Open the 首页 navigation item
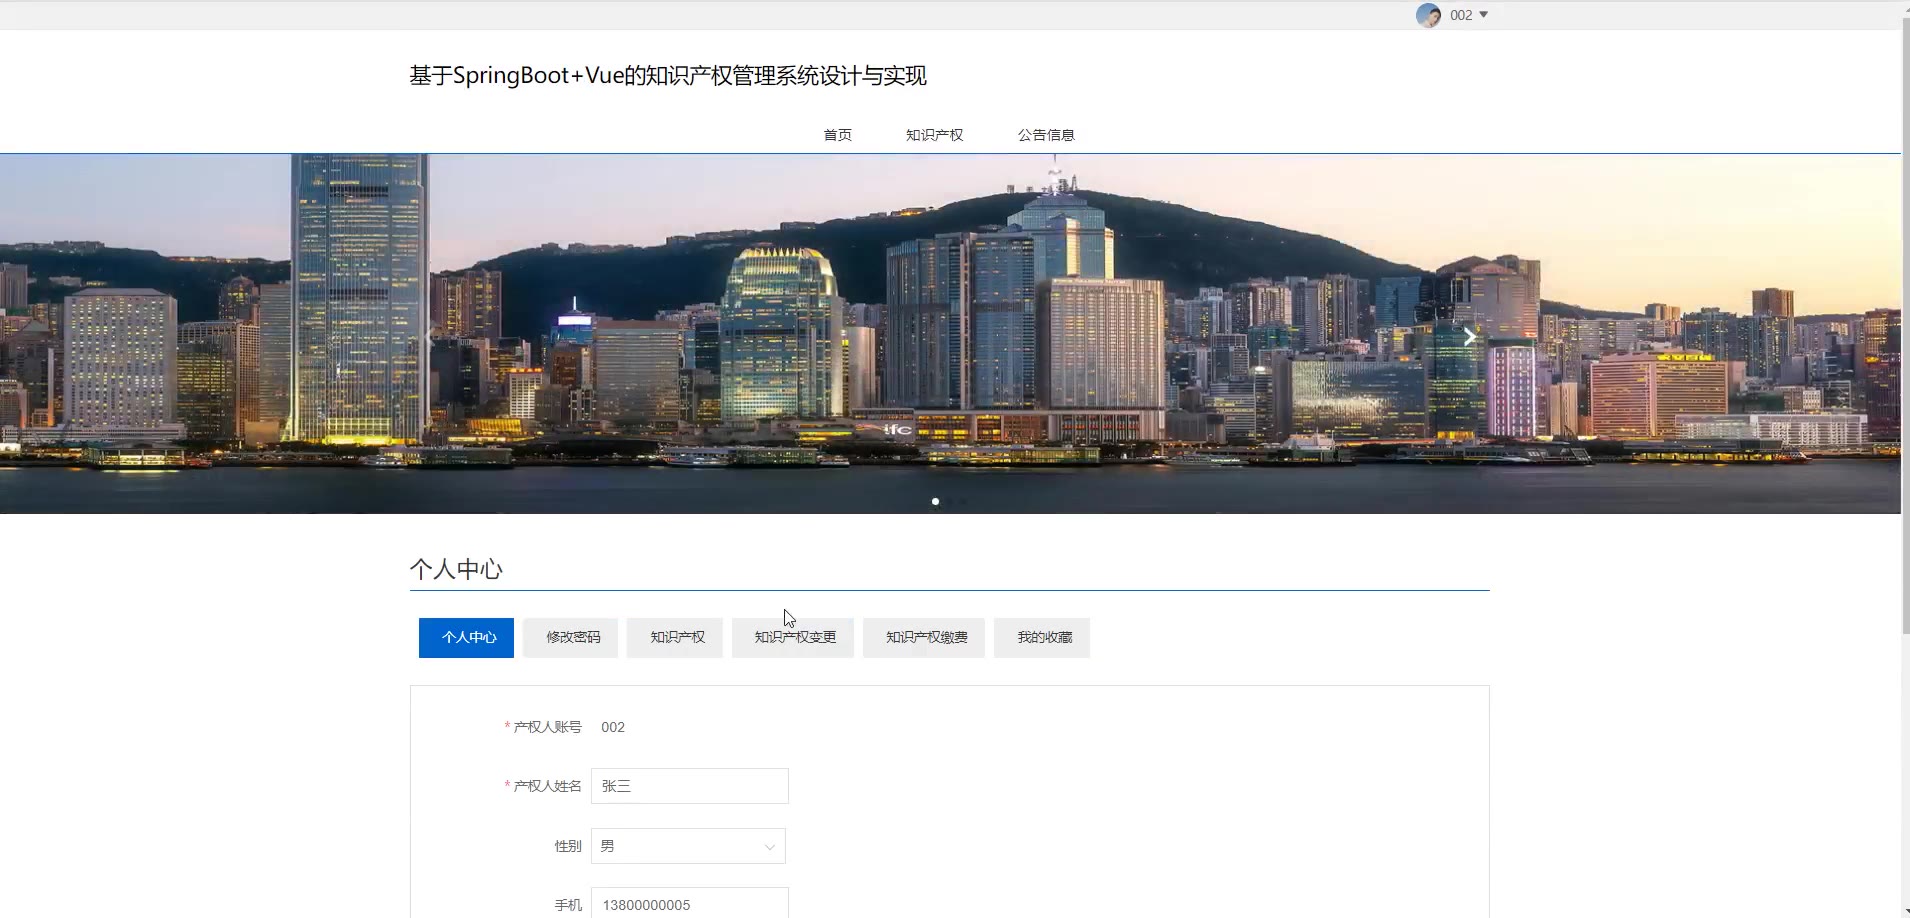Image resolution: width=1910 pixels, height=918 pixels. tap(838, 135)
